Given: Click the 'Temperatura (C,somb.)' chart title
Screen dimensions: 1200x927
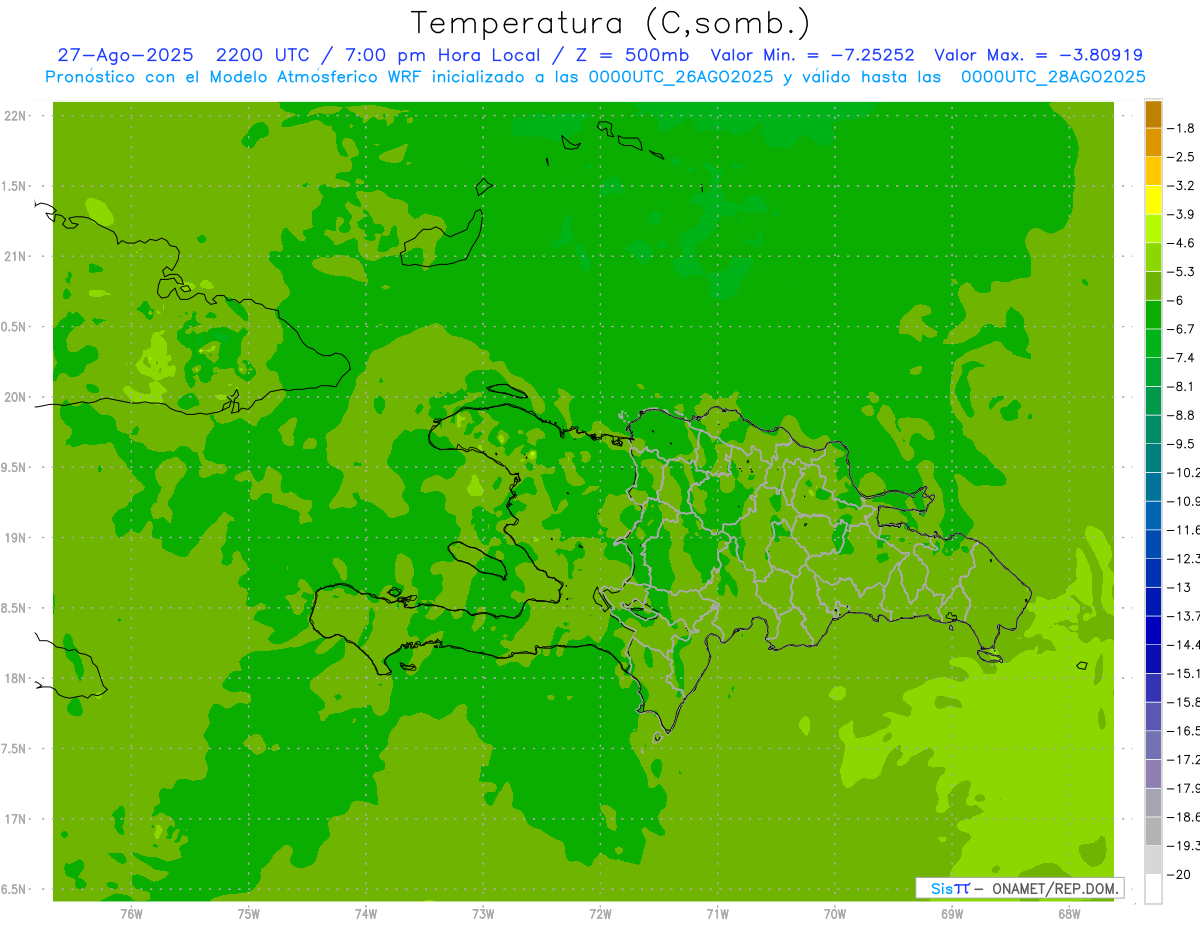Looking at the screenshot, I should coord(610,23).
